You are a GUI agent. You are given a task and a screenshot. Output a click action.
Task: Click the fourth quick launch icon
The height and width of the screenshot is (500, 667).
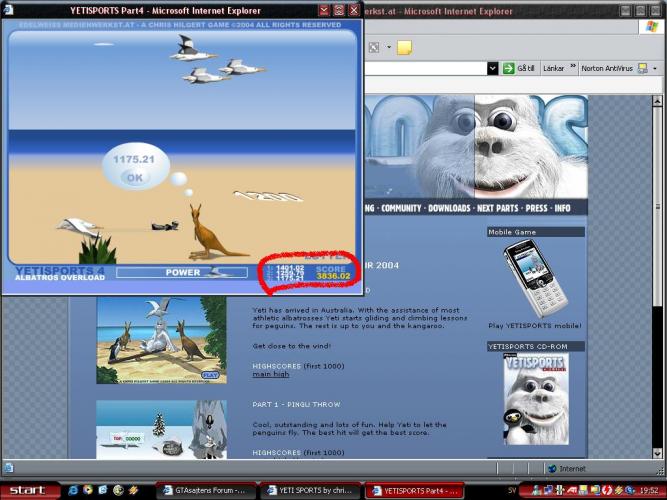[118, 490]
